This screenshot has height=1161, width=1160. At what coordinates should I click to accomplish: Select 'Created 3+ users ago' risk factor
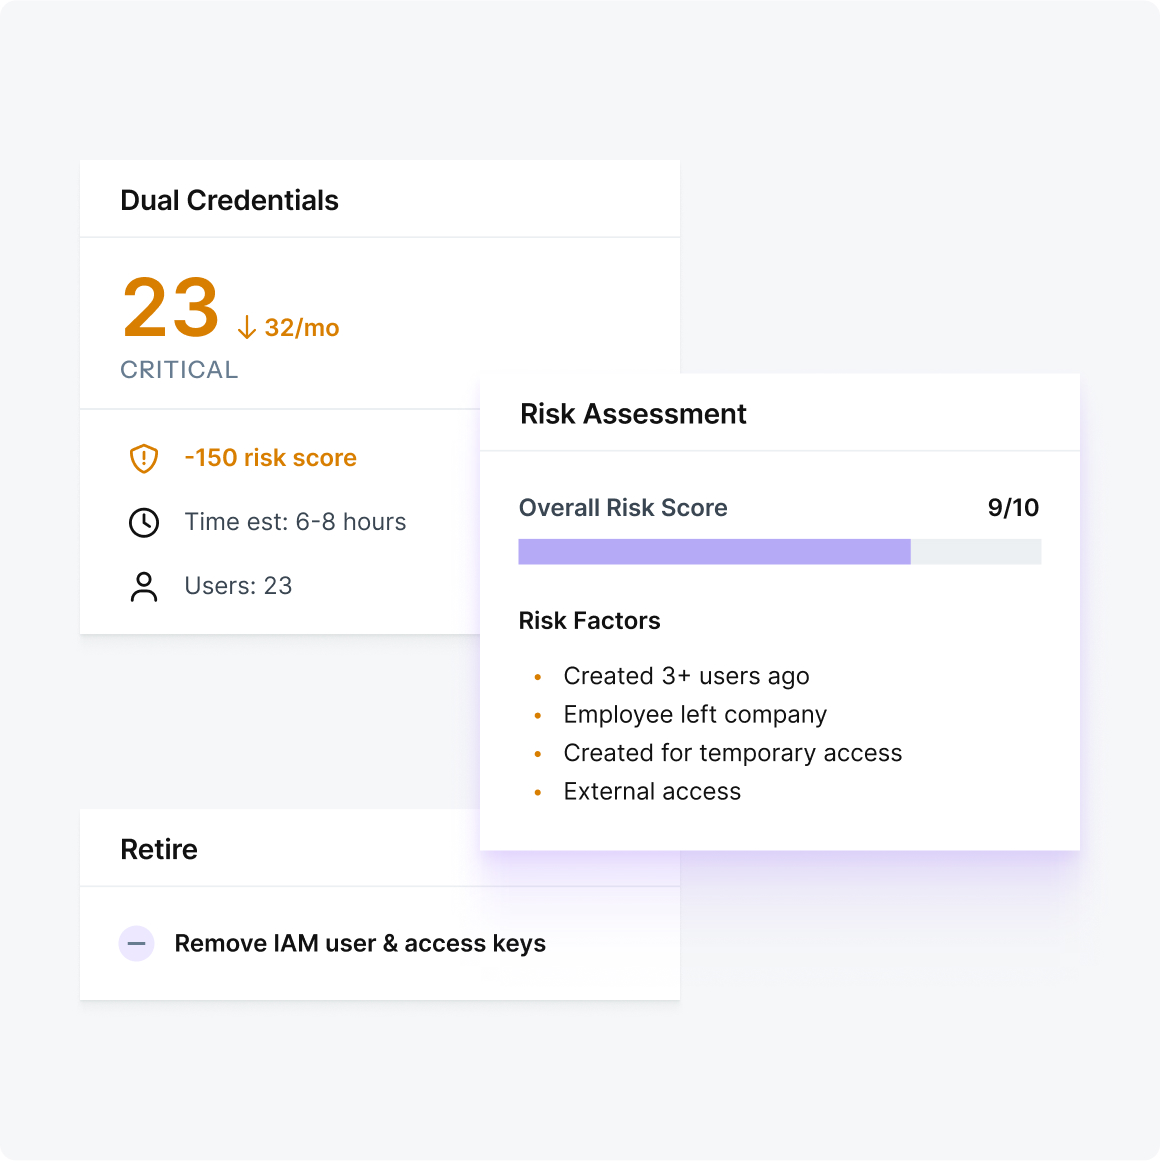click(686, 677)
